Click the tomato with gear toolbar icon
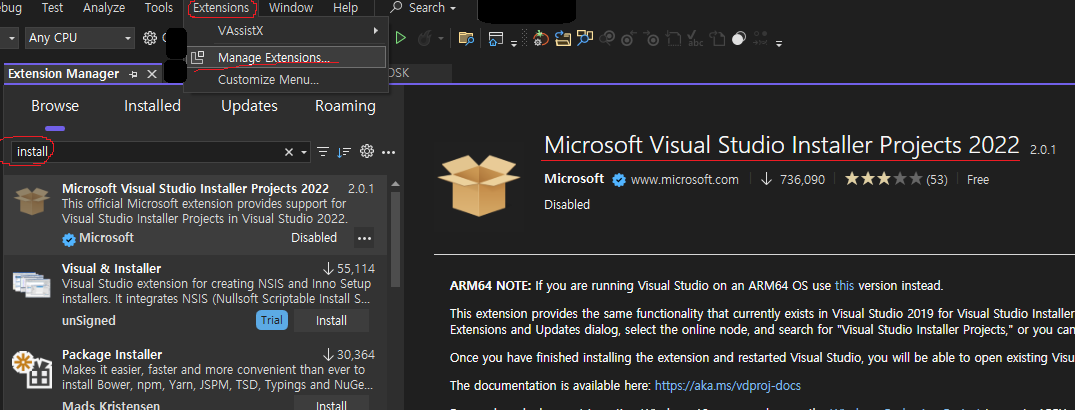 [541, 38]
